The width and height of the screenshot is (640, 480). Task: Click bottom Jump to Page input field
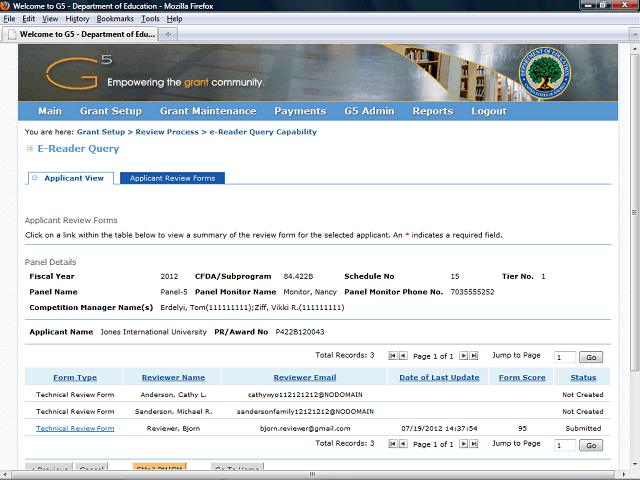pos(565,445)
